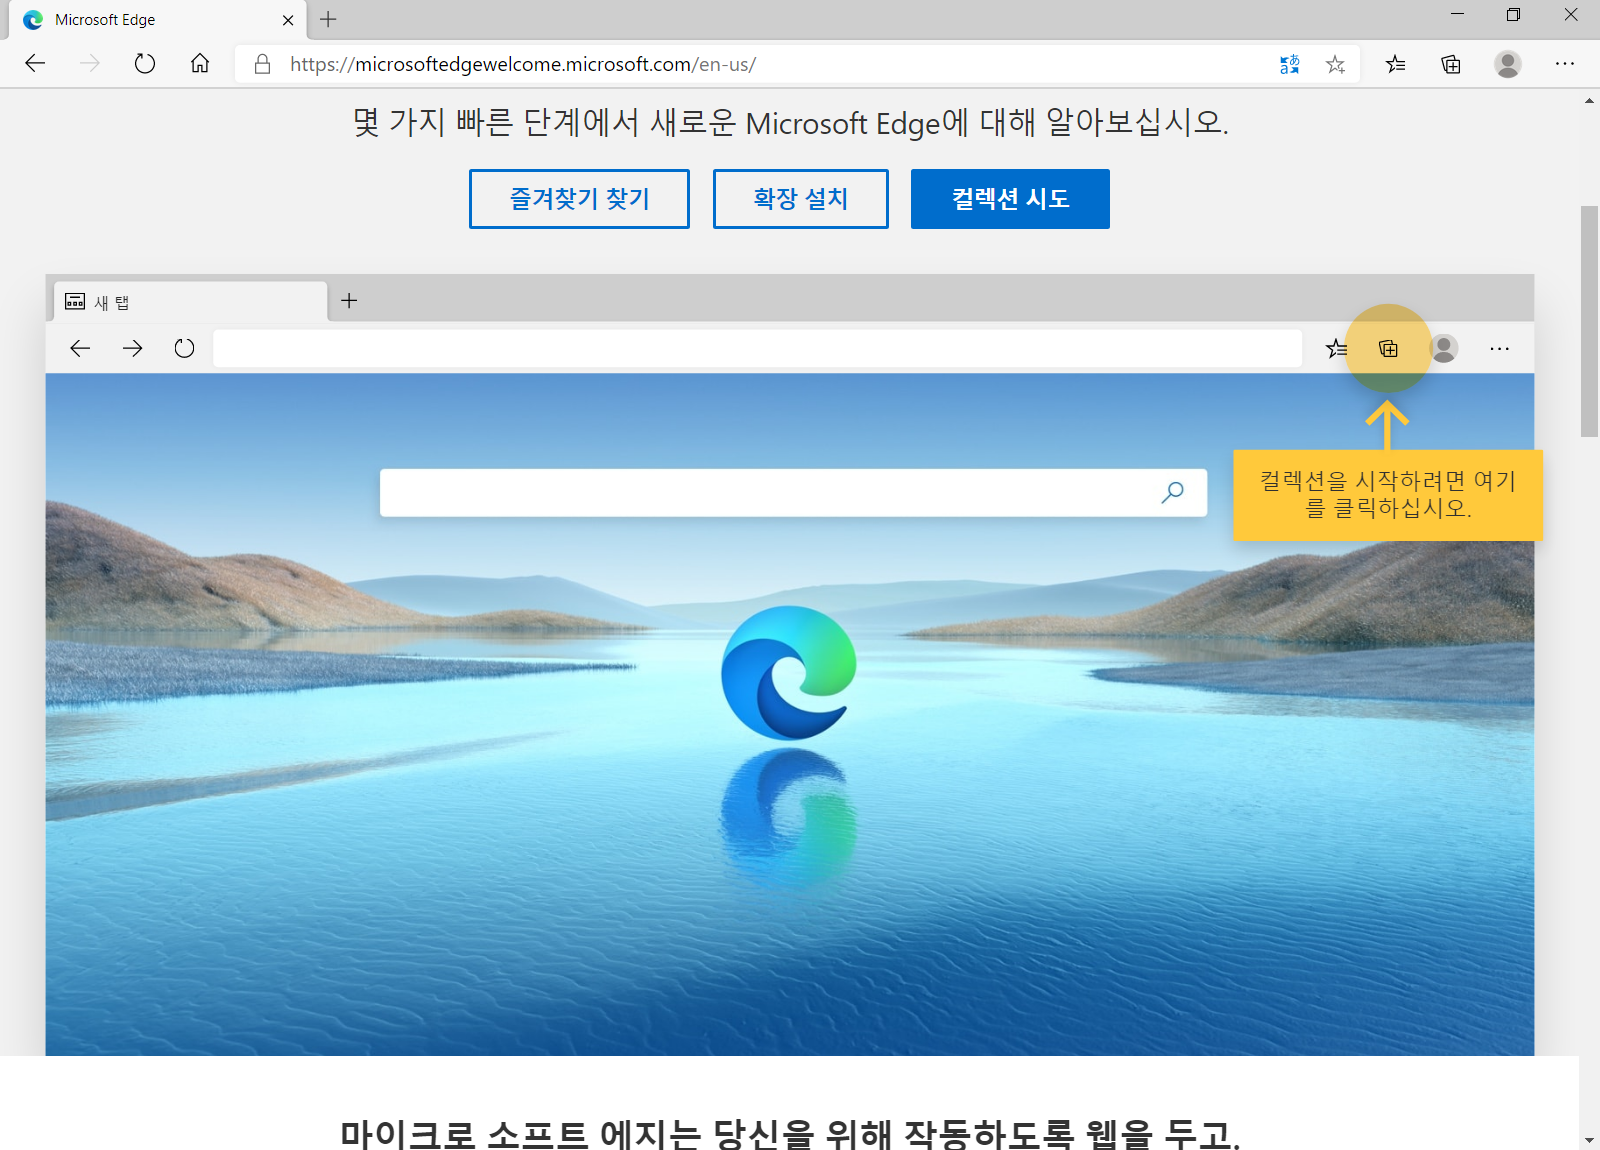Viewport: 1600px width, 1150px height.
Task: Select the Microsoft Edge tab
Action: [158, 20]
